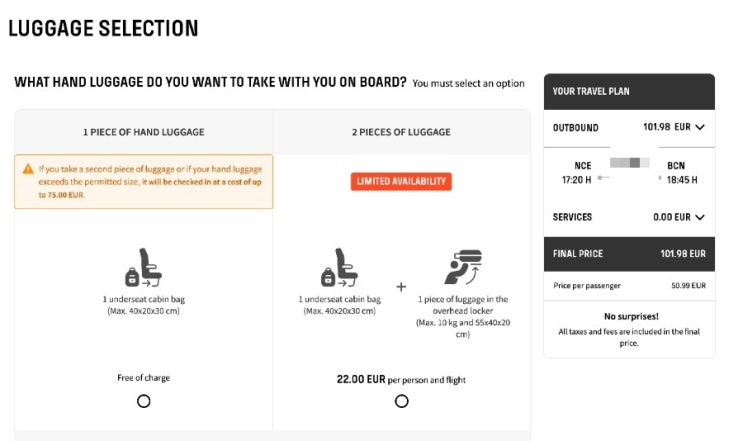This screenshot has height=441, width=743.
Task: Click the orange warning triangle icon
Action: [30, 170]
